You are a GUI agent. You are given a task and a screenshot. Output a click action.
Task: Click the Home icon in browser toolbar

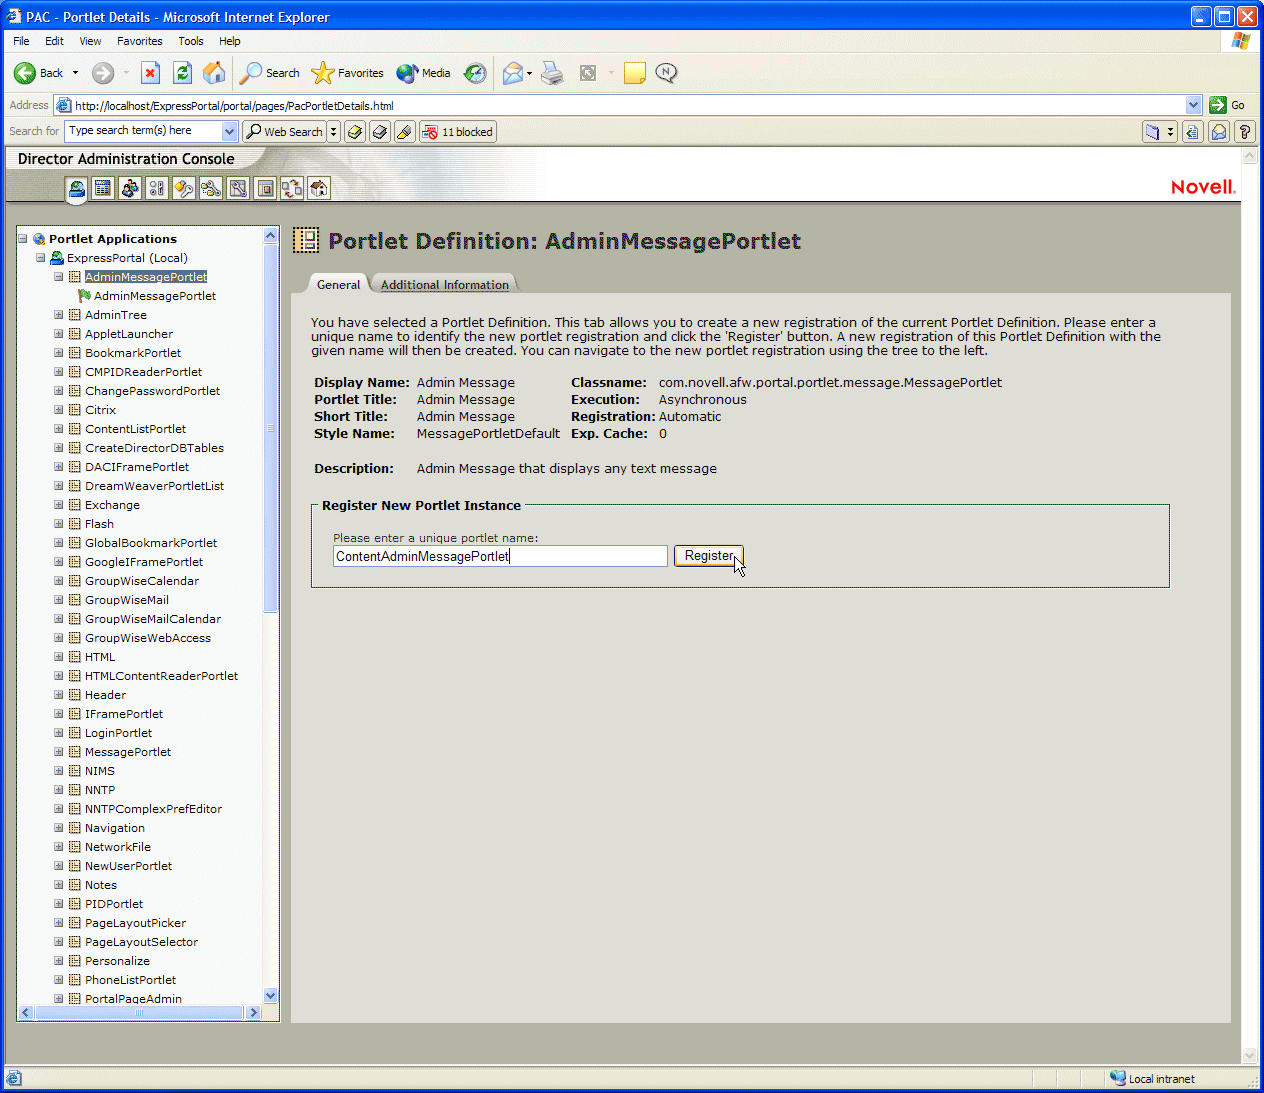214,73
